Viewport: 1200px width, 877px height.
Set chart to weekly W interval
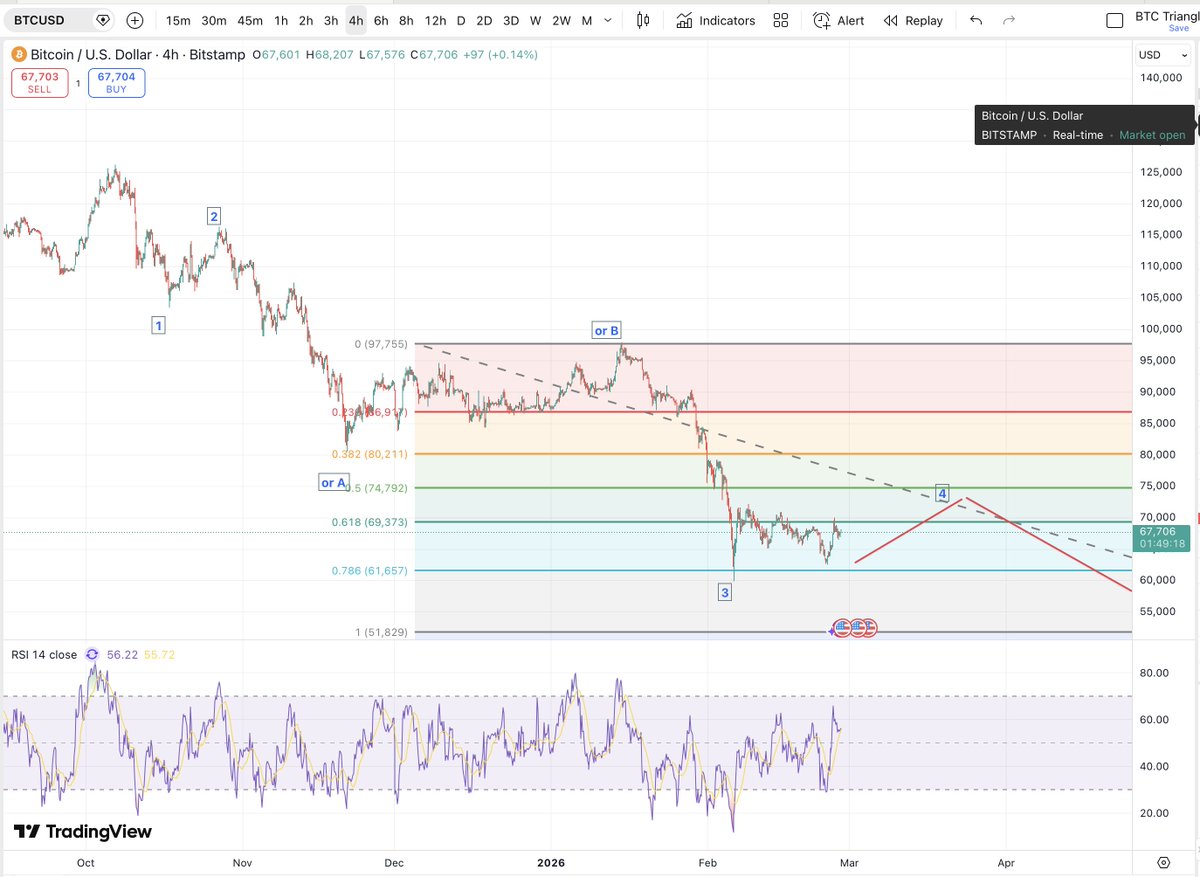[536, 20]
